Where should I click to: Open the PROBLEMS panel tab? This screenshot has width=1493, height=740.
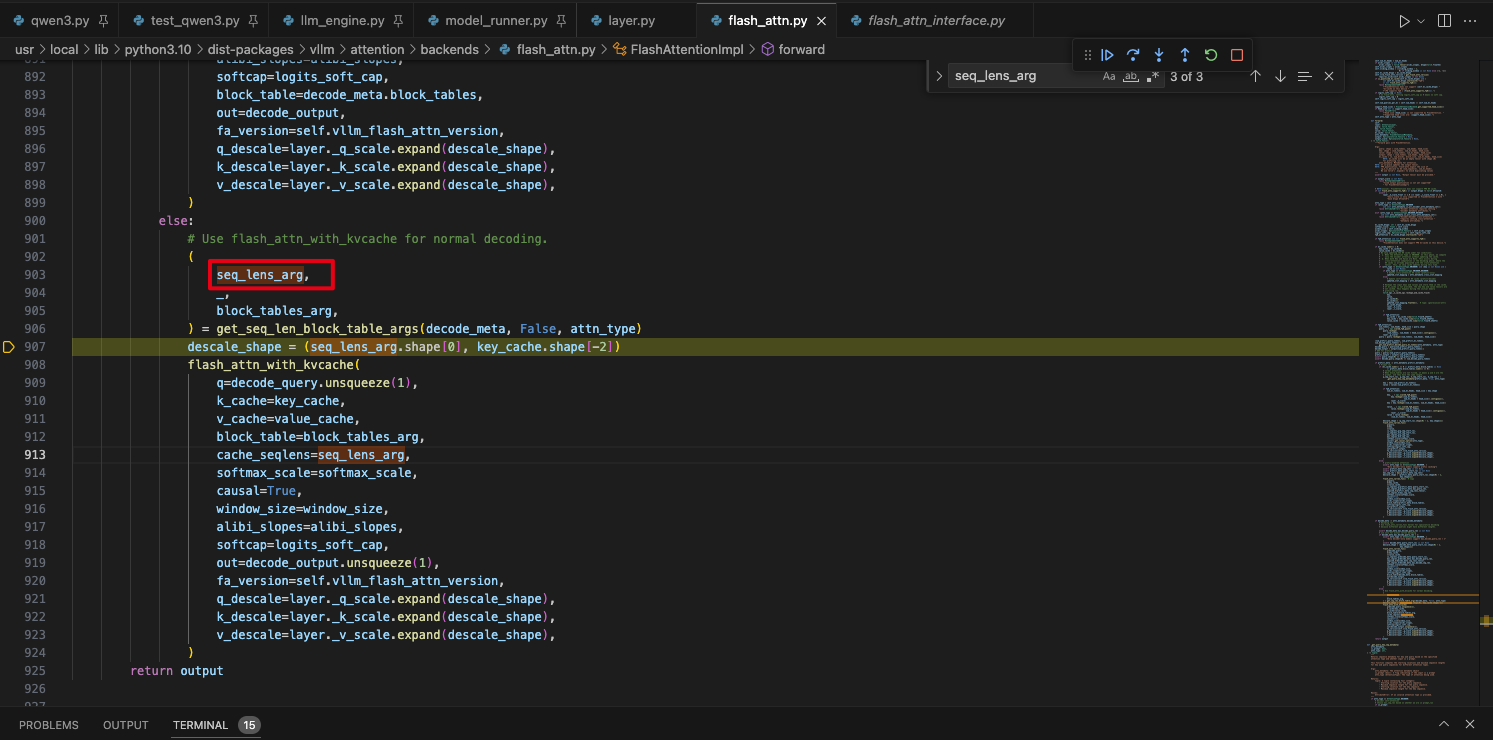48,725
